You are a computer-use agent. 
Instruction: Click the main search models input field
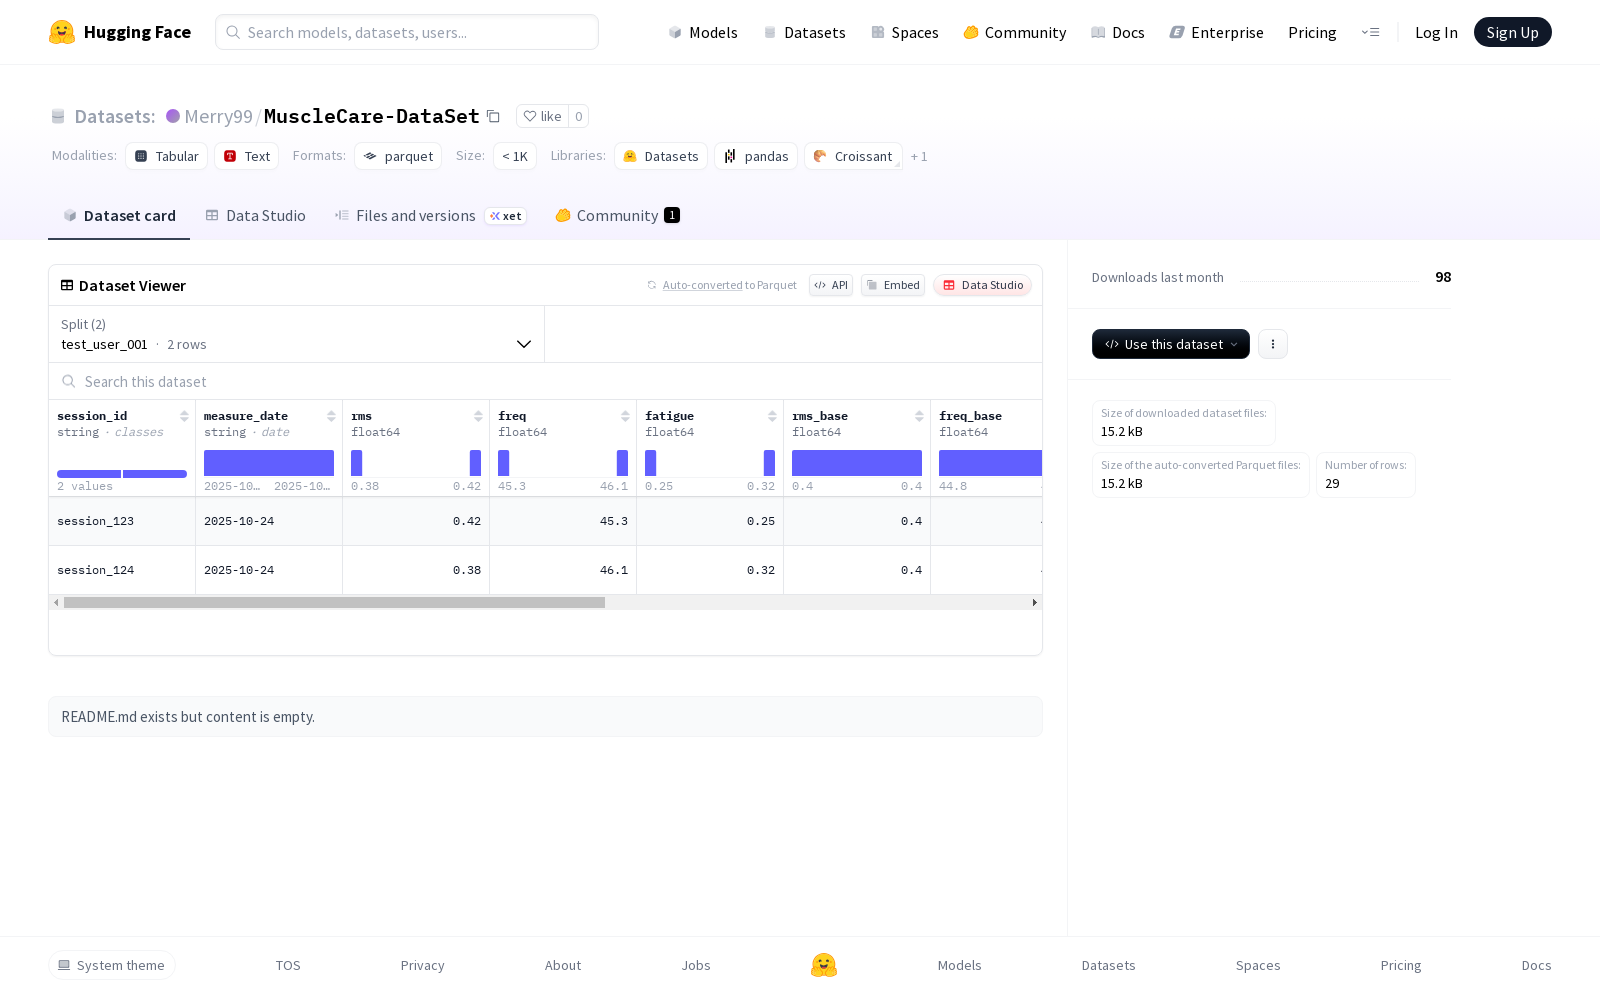point(407,32)
